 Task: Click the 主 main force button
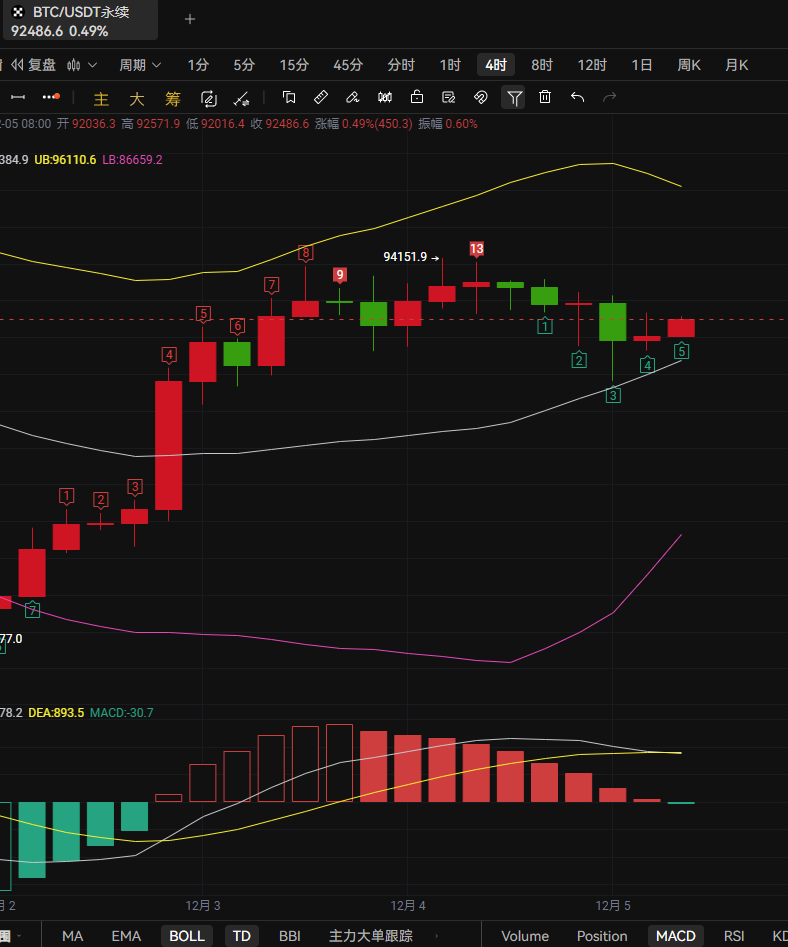click(101, 98)
